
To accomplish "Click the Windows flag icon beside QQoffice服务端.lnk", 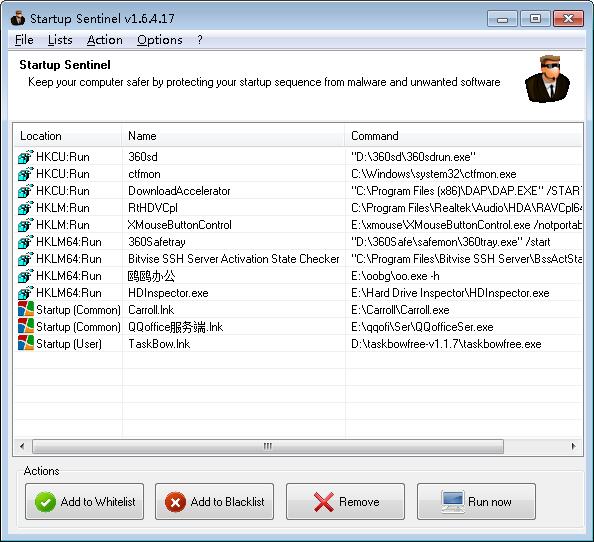I will coord(26,326).
